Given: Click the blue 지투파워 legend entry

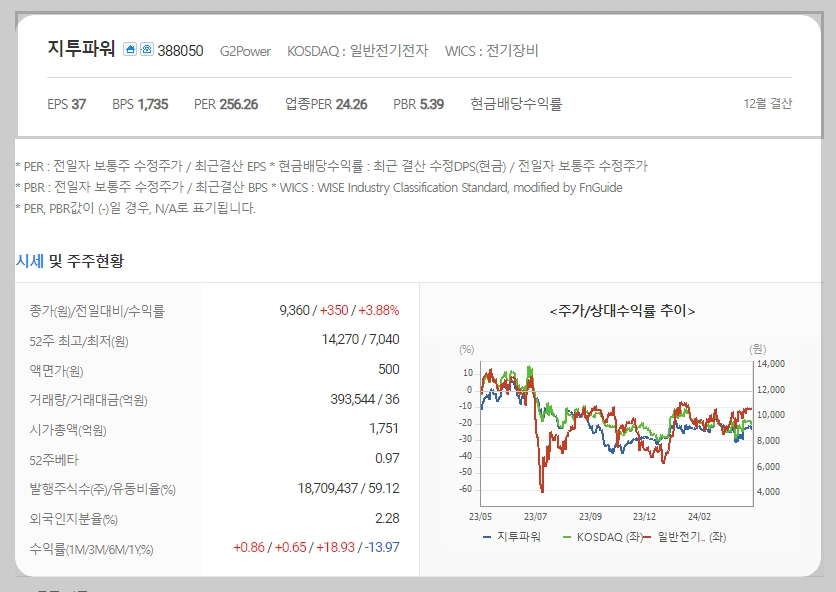Looking at the screenshot, I should 512,537.
